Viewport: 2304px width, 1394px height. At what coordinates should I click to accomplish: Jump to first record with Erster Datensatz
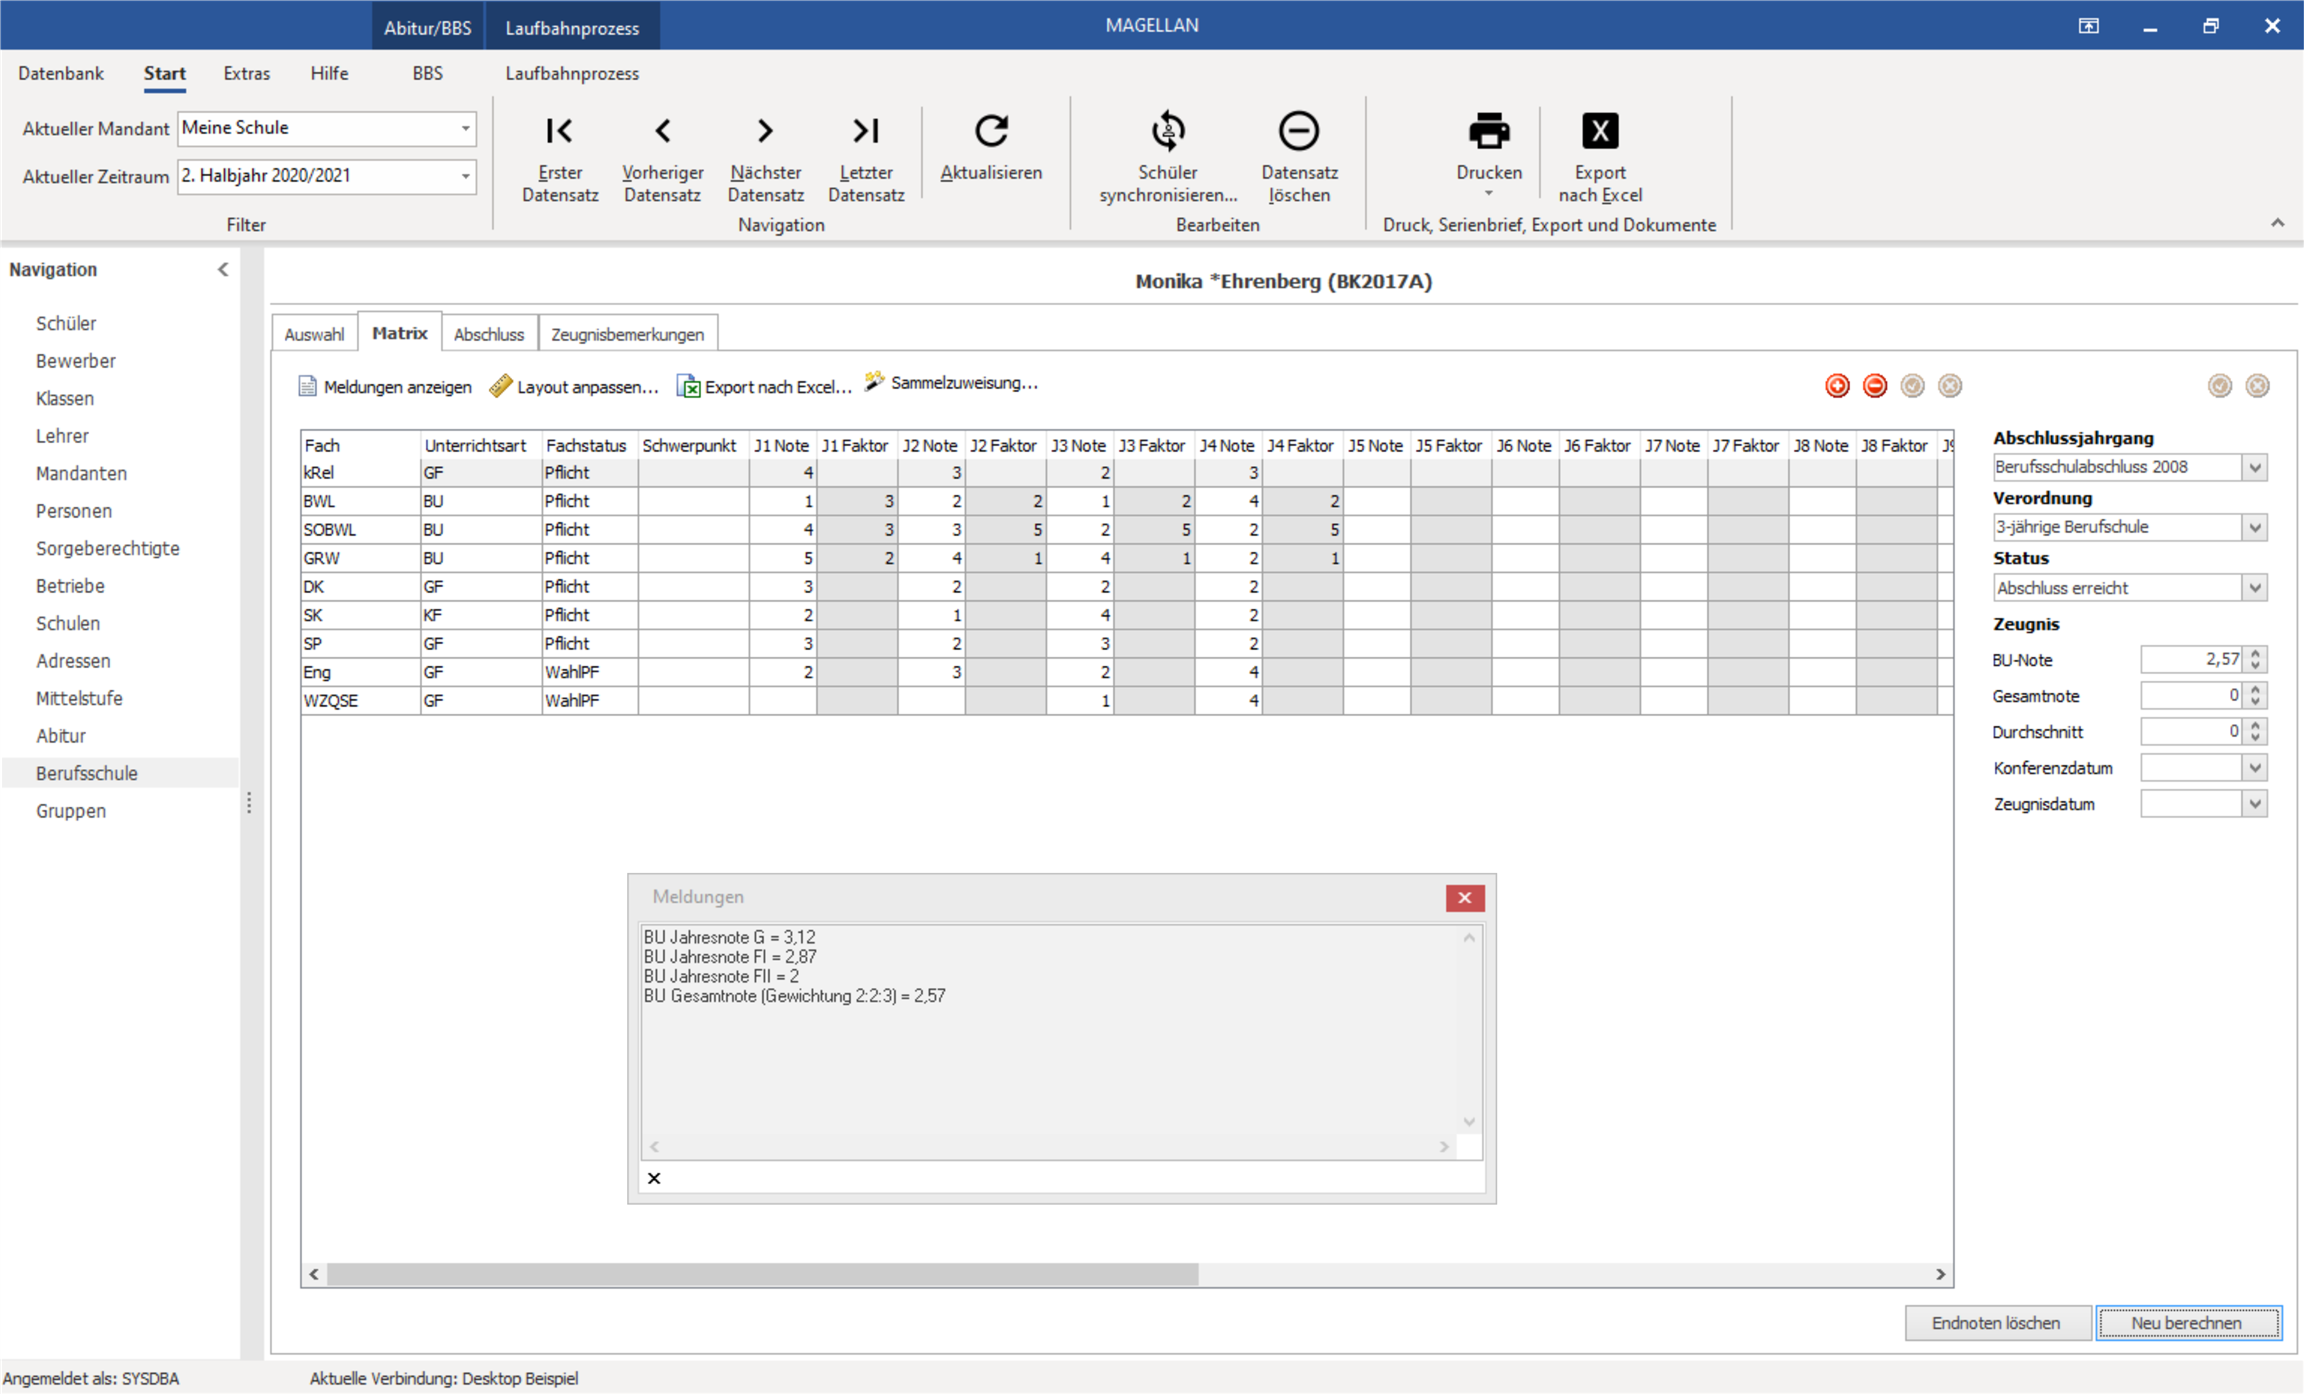click(560, 157)
